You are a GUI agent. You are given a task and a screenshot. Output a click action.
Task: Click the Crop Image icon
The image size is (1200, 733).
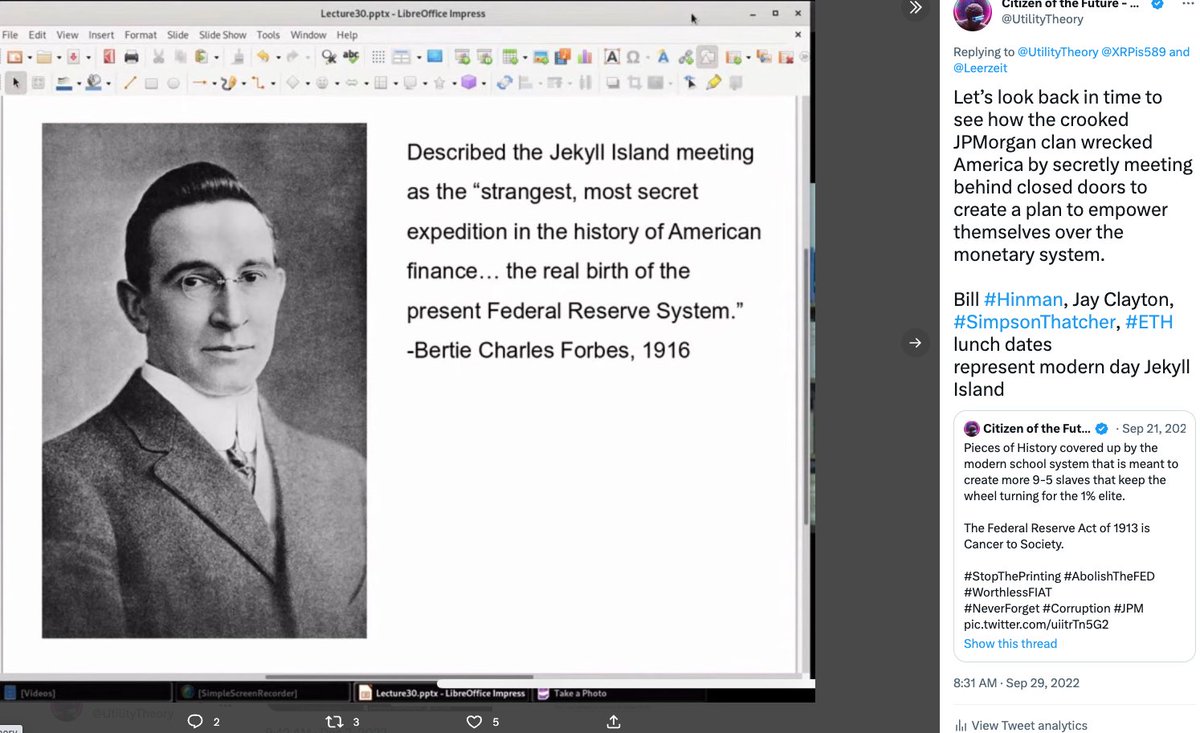634,83
